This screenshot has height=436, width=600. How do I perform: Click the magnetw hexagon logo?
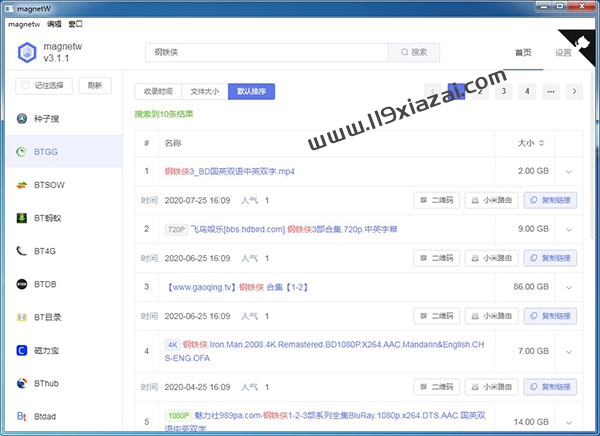tap(27, 52)
